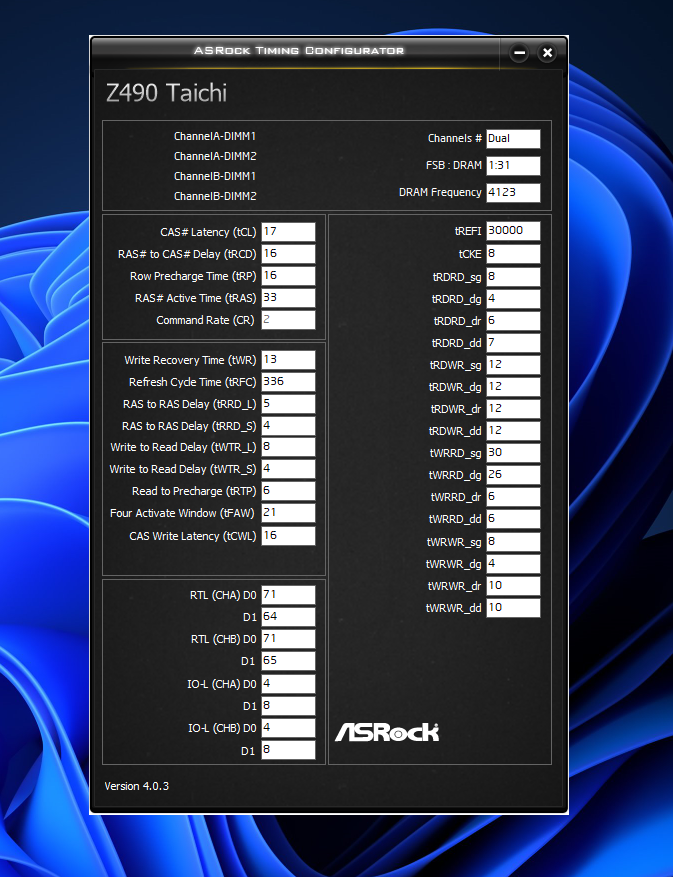This screenshot has height=877, width=673.
Task: Click the ChannelA-DIMM1 label
Action: tap(215, 136)
